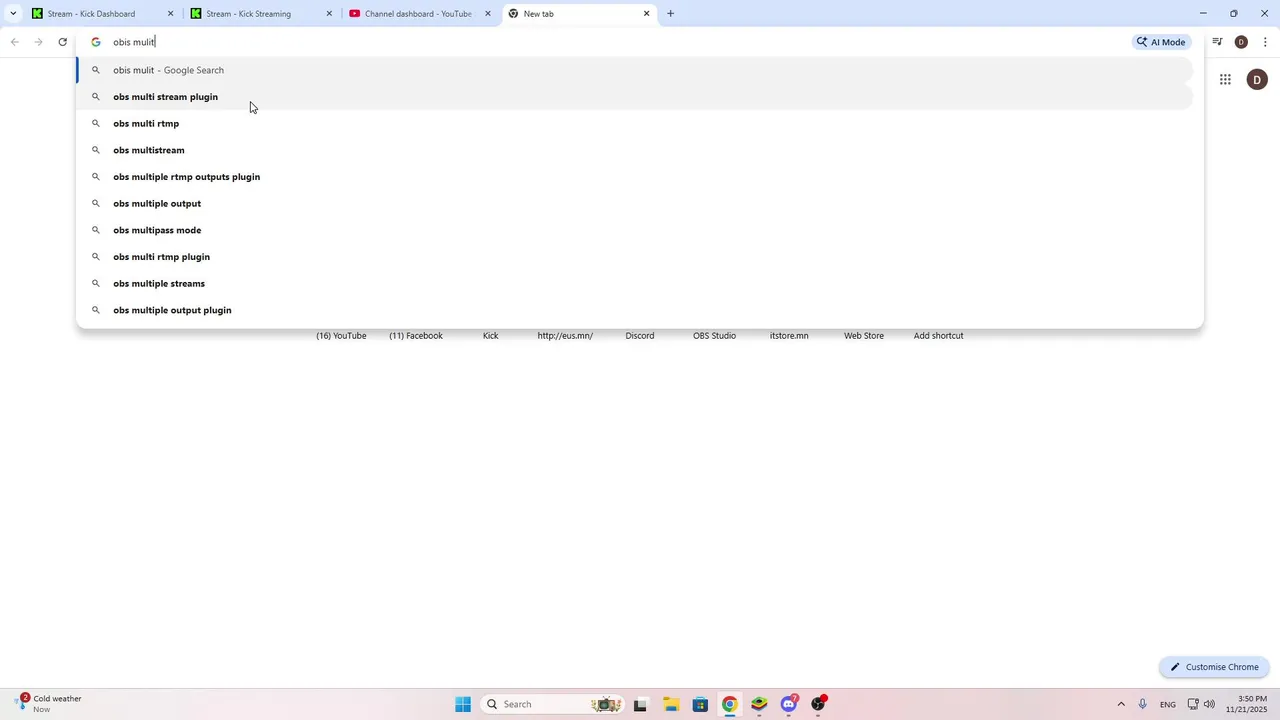
Task: Close the YouTube Channel dashboard tab
Action: [488, 14]
